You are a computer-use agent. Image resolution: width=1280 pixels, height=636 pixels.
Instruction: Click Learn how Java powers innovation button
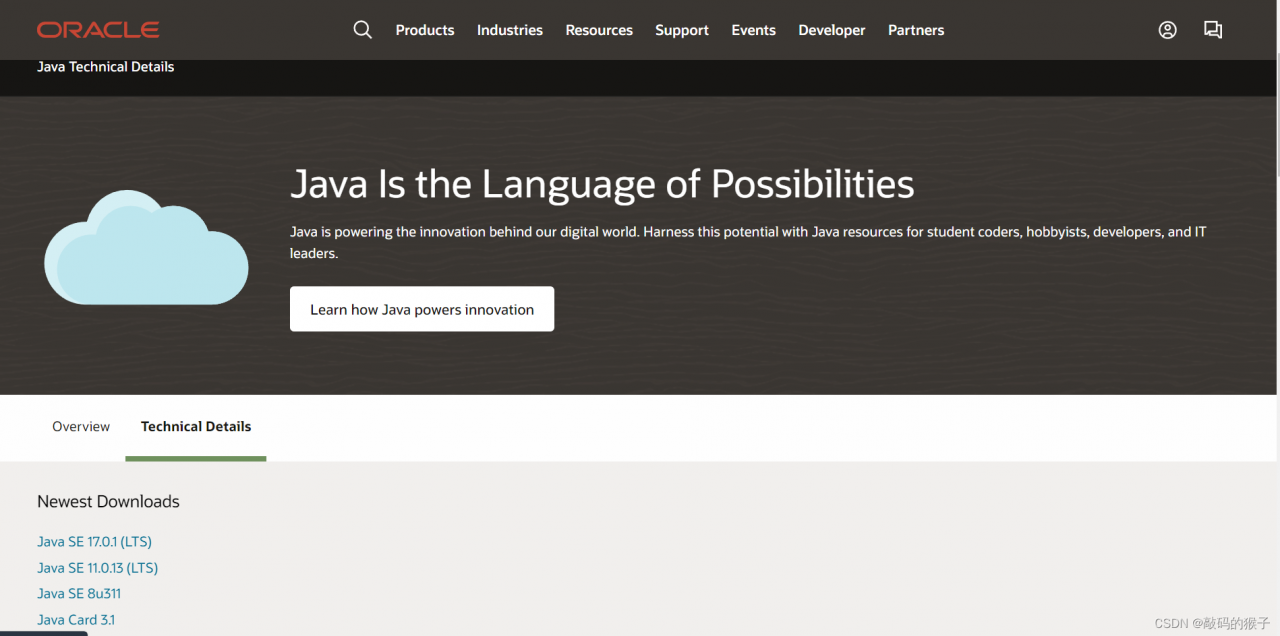(422, 309)
